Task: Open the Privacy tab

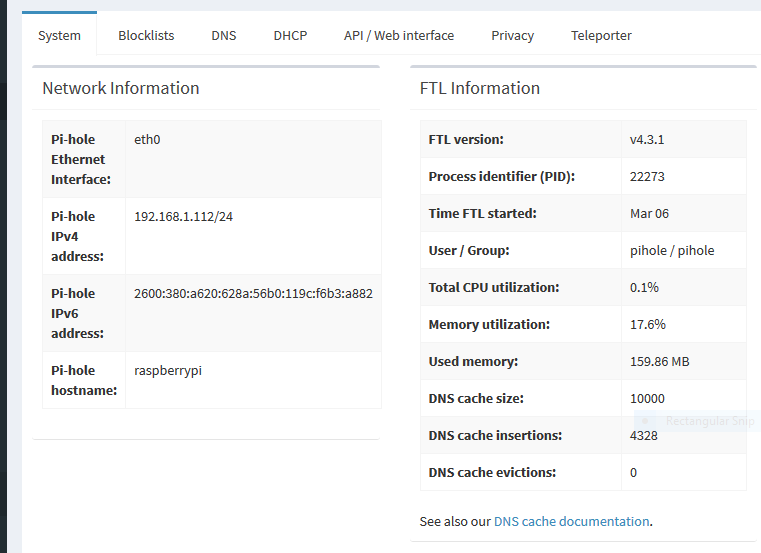Action: (x=513, y=35)
